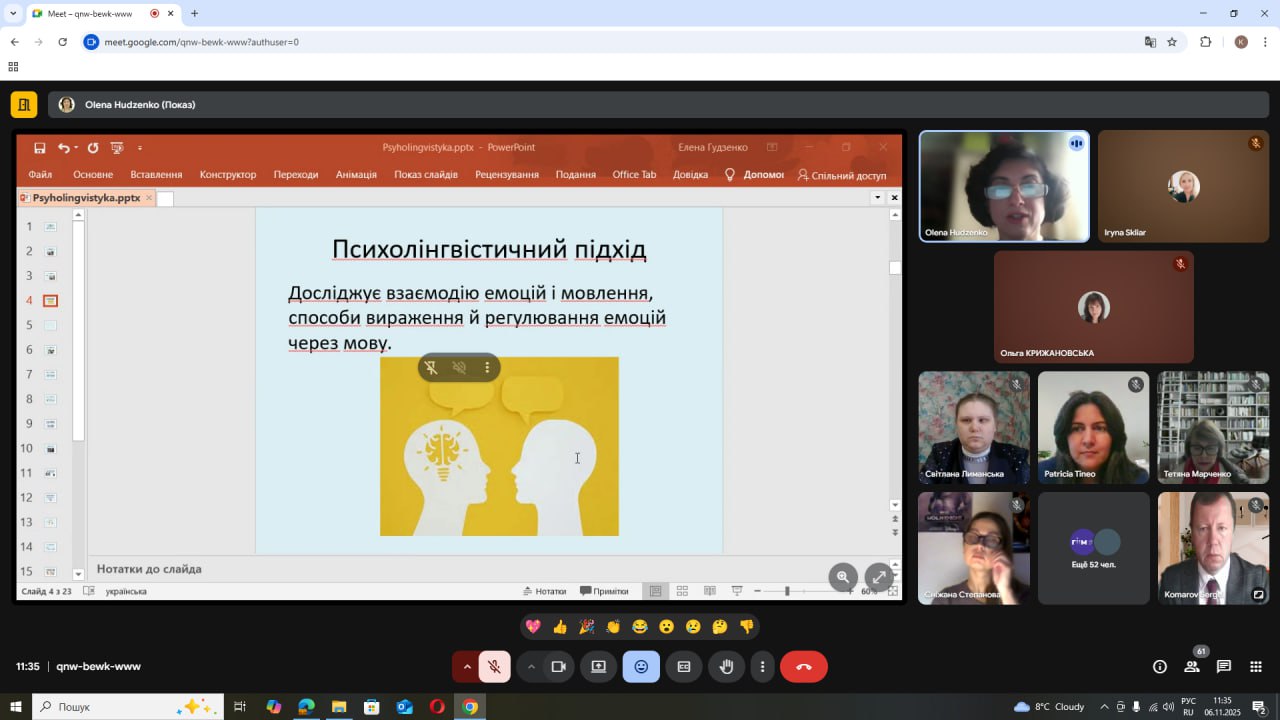Click the emoji reactions button
Screen dimensions: 1280x720
coord(641,667)
